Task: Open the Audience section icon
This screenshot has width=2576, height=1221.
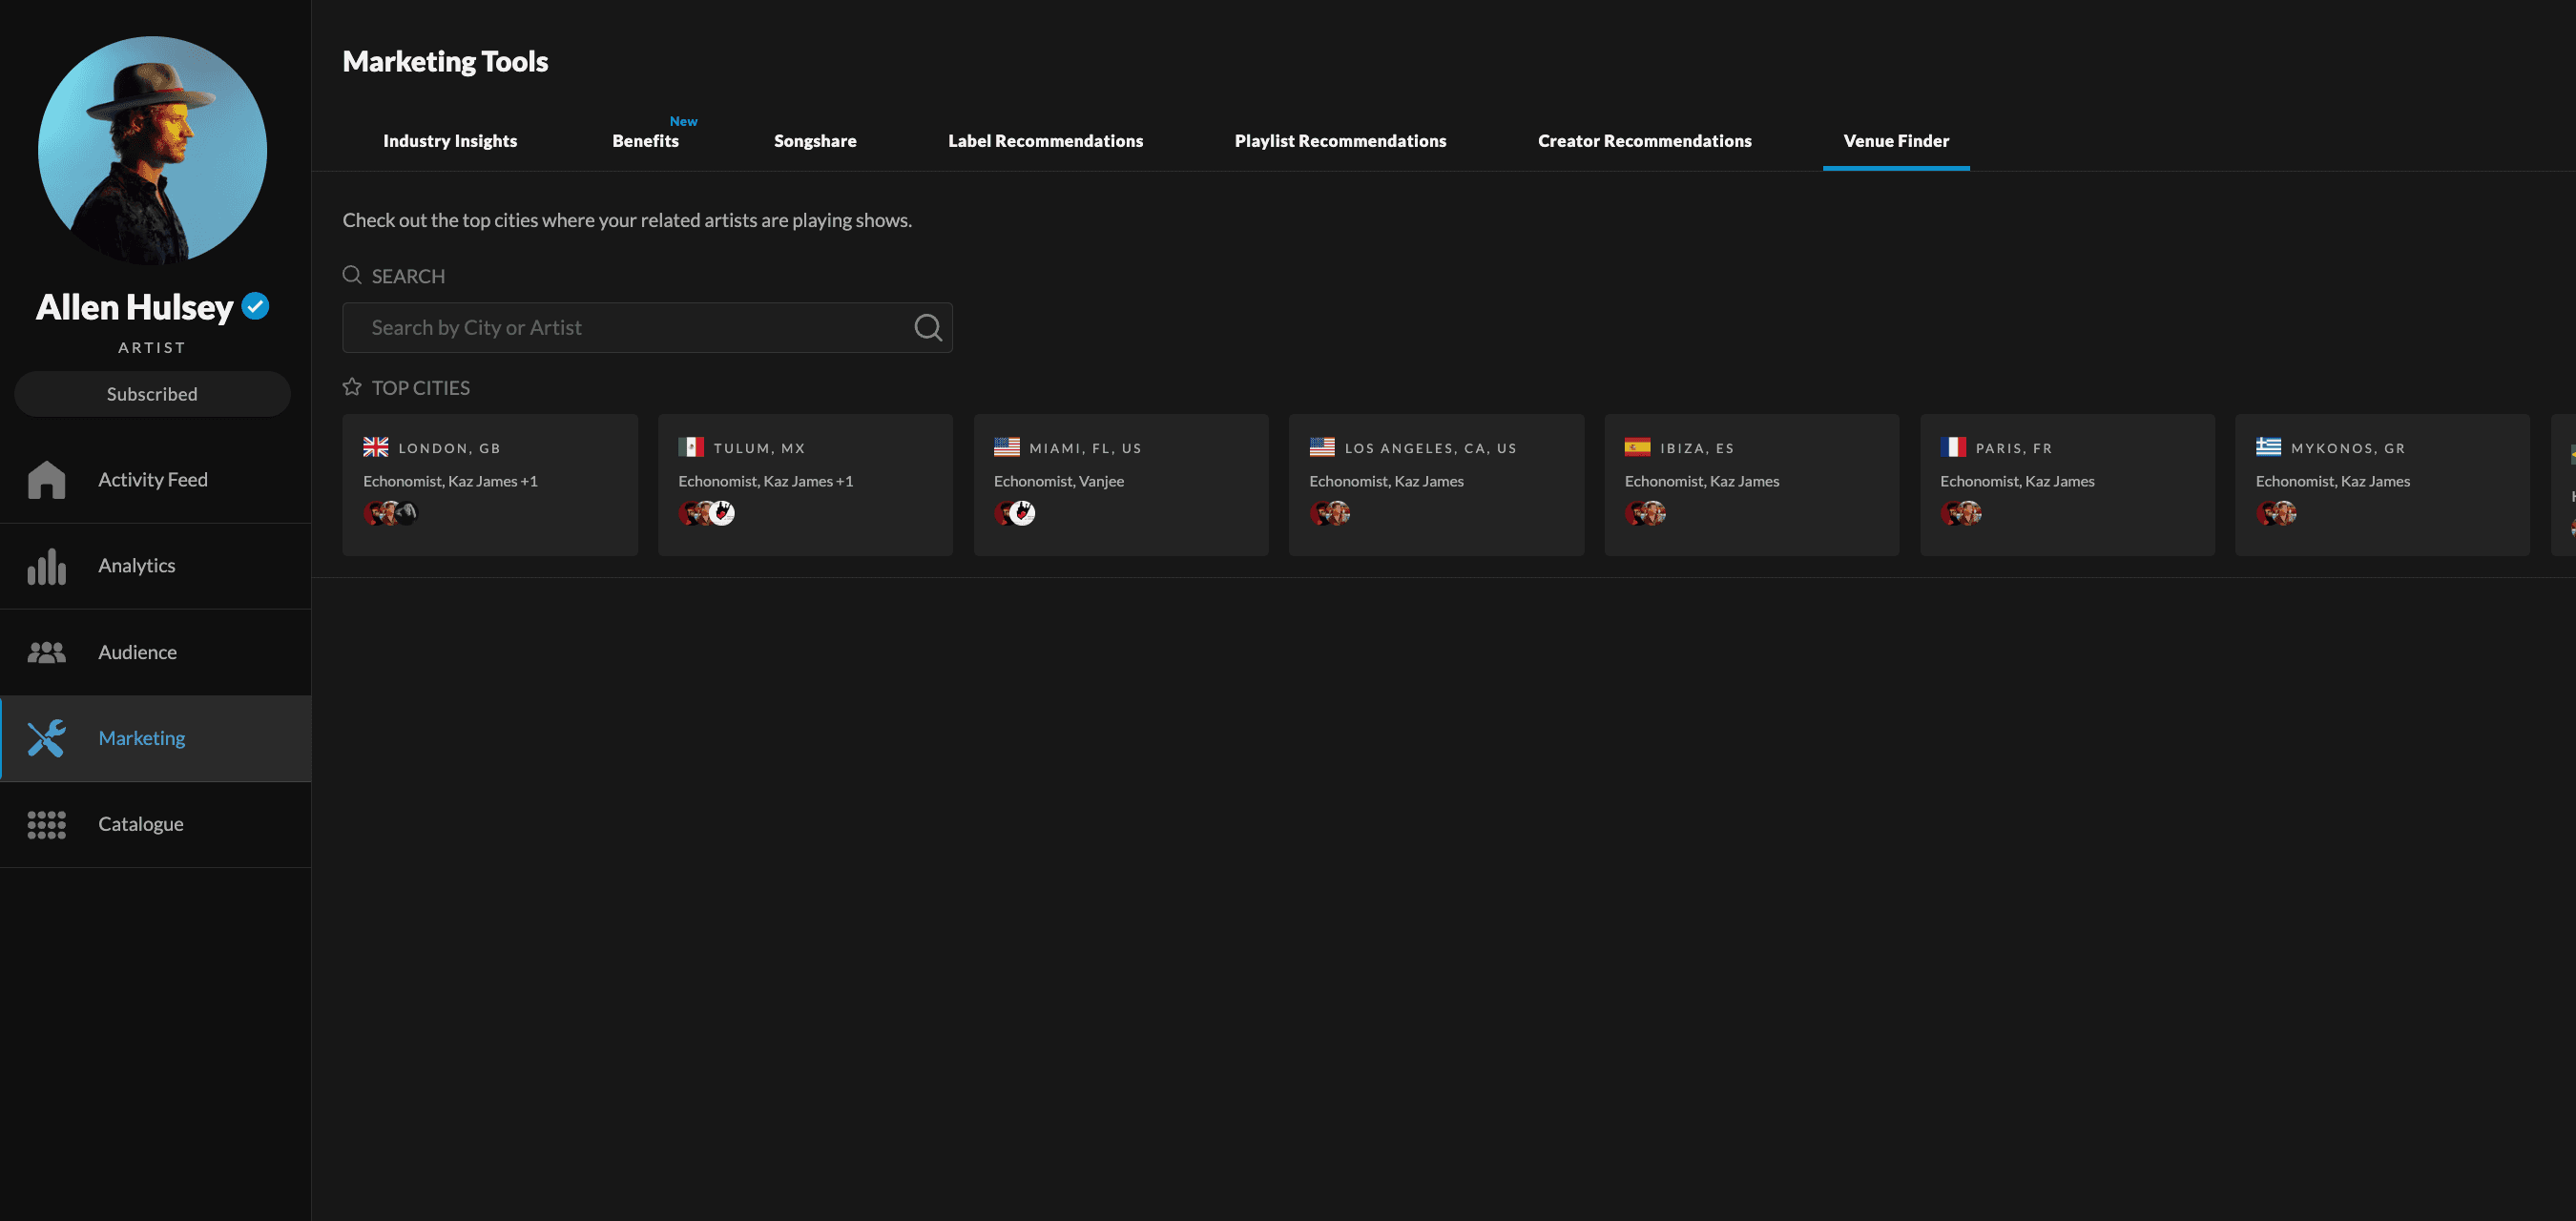Action: (x=47, y=651)
